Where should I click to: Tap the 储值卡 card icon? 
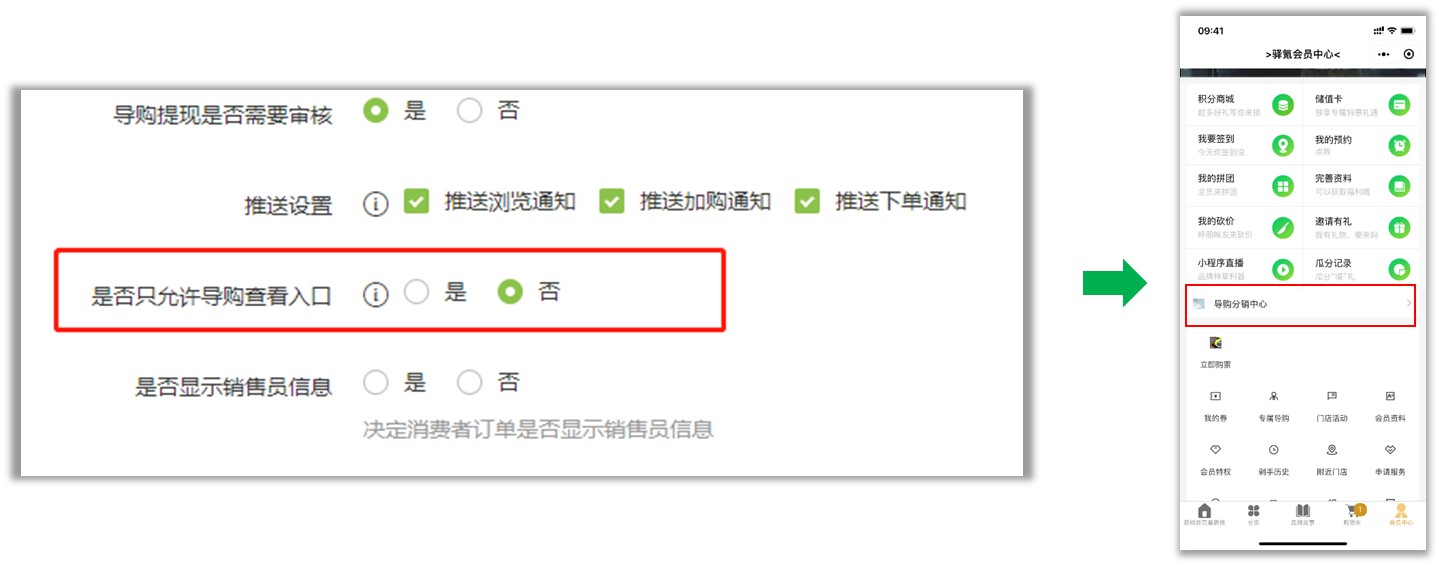[x=1399, y=105]
